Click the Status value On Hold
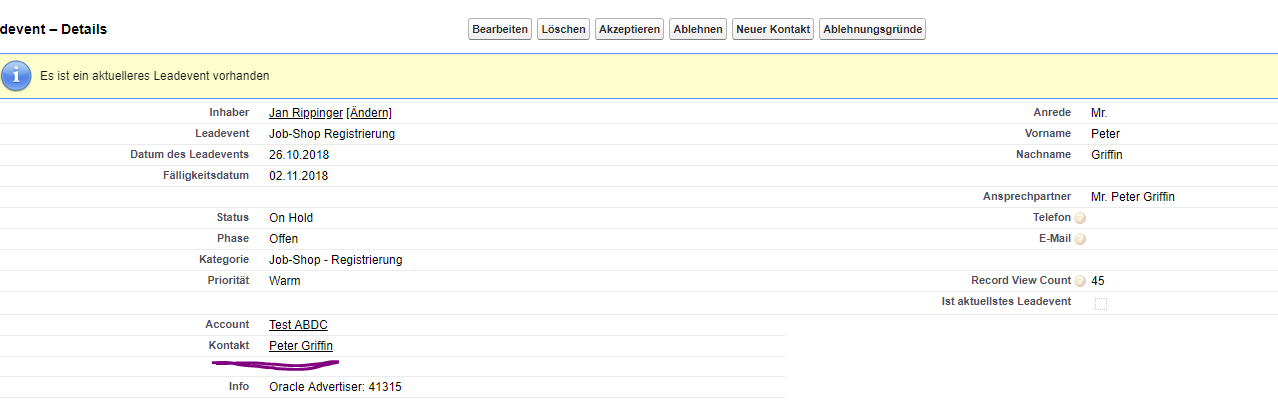The image size is (1278, 411). pos(291,218)
